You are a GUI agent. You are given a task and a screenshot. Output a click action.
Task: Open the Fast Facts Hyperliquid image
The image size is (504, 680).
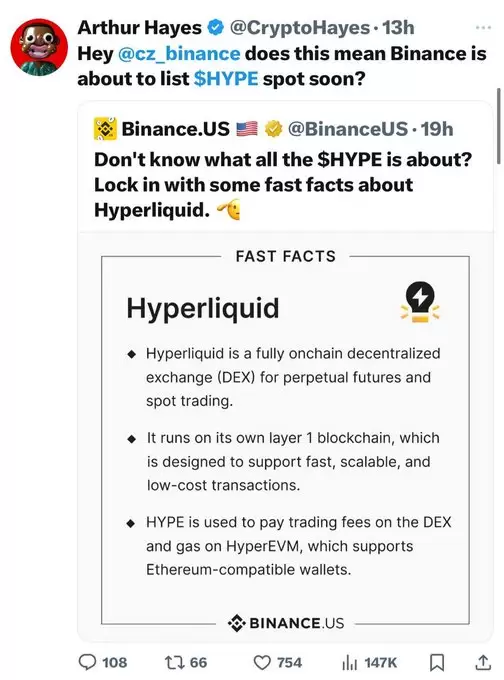coord(285,436)
